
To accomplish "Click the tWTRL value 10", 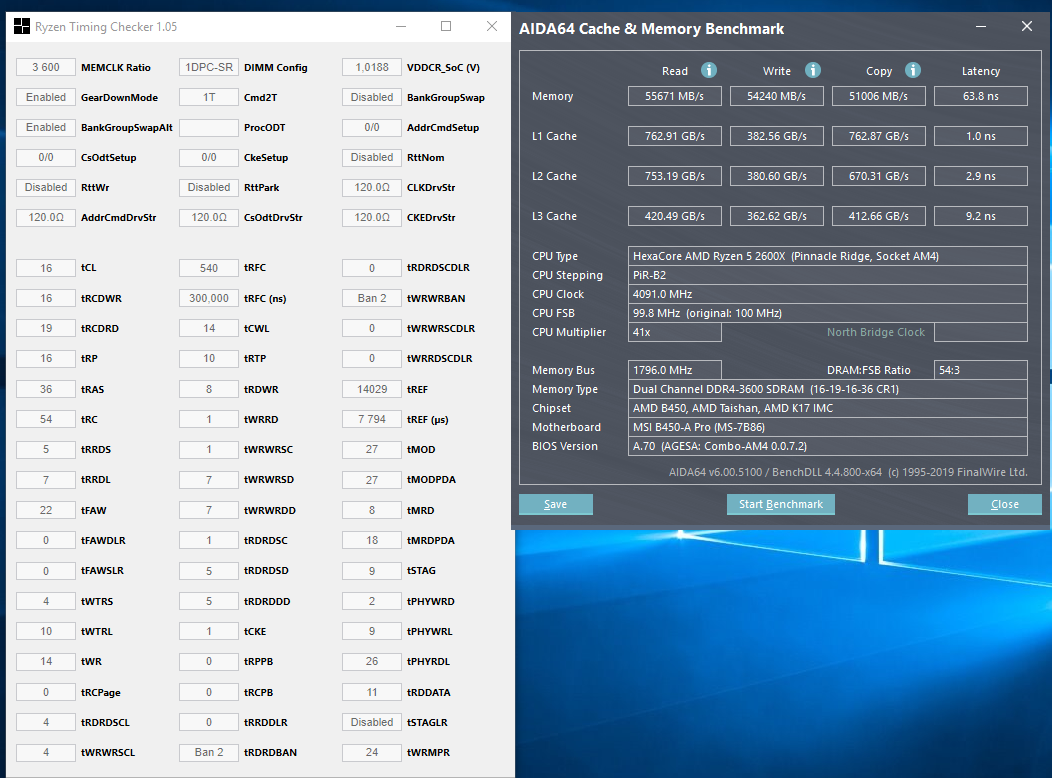I will point(46,631).
